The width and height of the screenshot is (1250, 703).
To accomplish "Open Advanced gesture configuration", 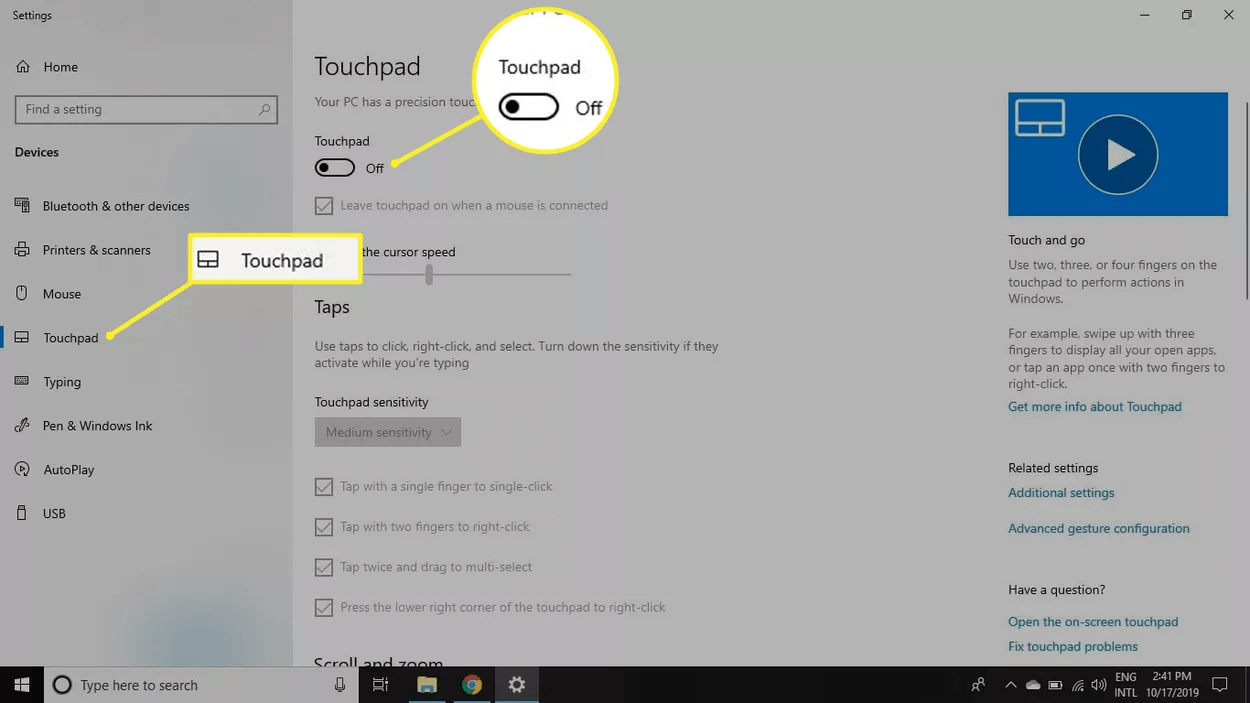I will pos(1098,528).
